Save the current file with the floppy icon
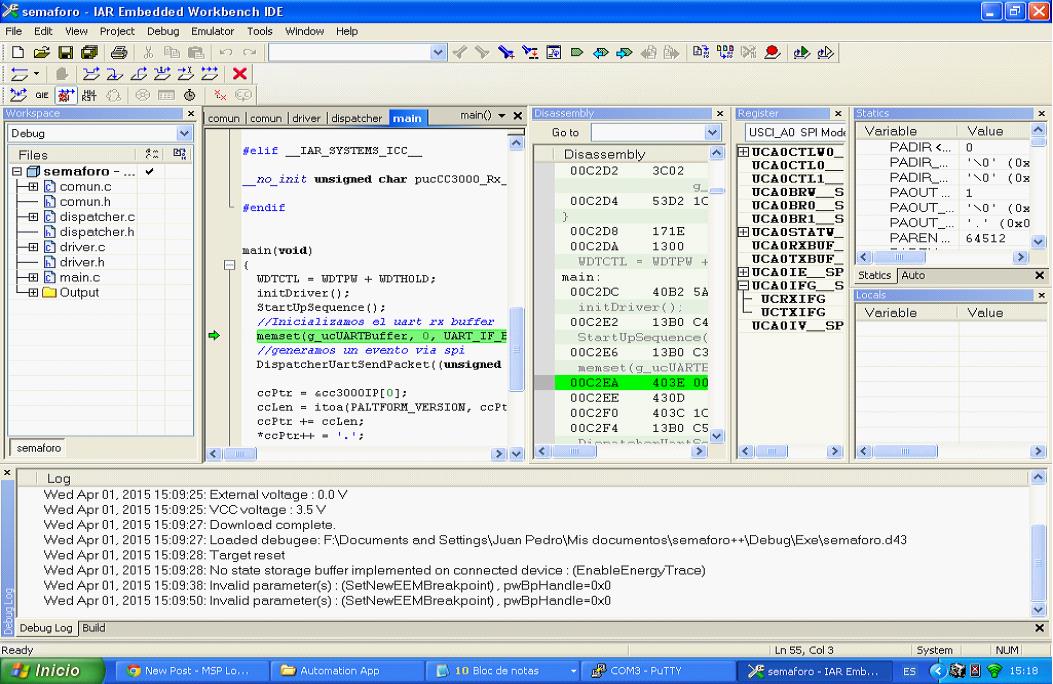 coord(65,52)
